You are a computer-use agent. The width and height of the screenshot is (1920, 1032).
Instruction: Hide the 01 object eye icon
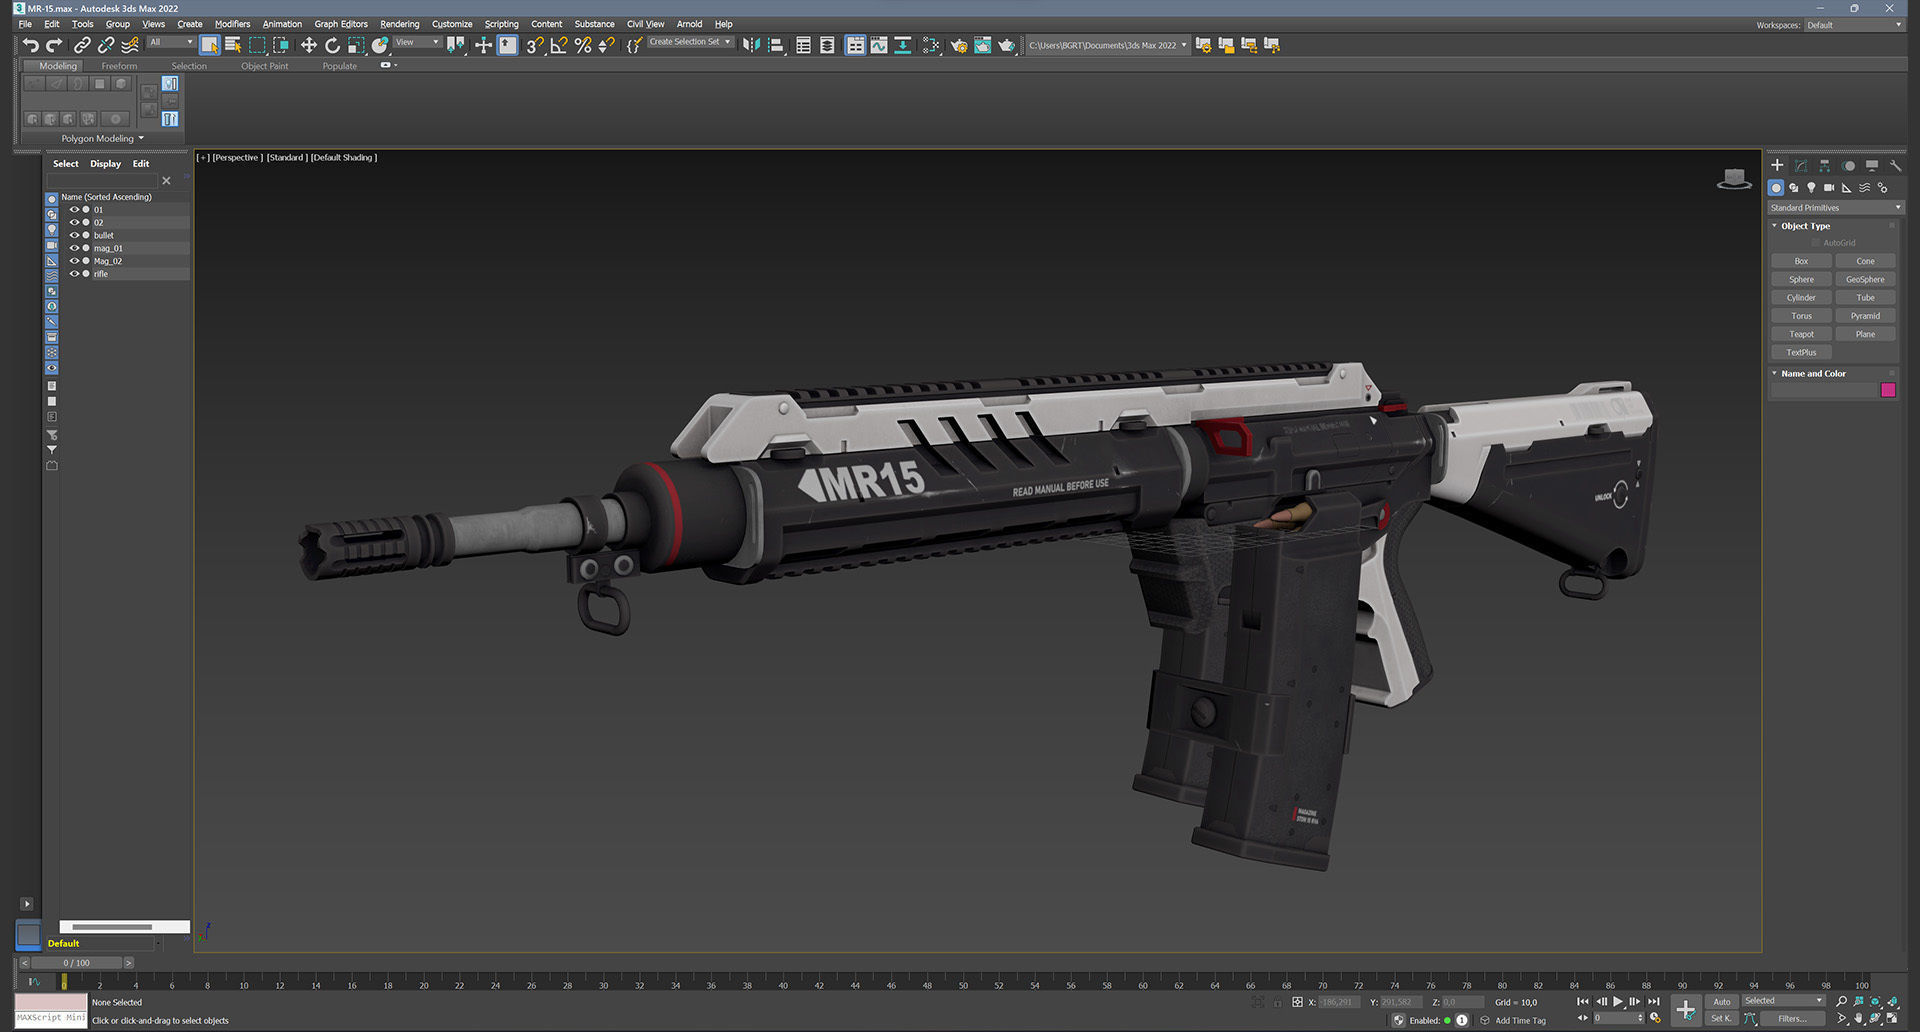tap(74, 210)
